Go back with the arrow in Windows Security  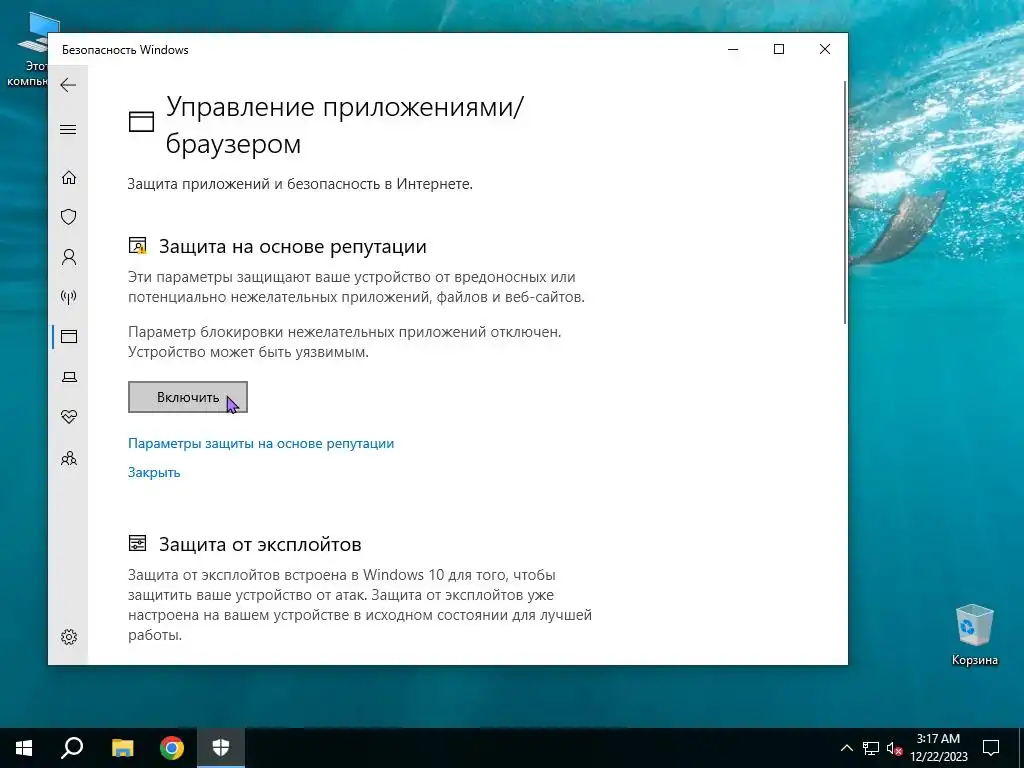[68, 85]
